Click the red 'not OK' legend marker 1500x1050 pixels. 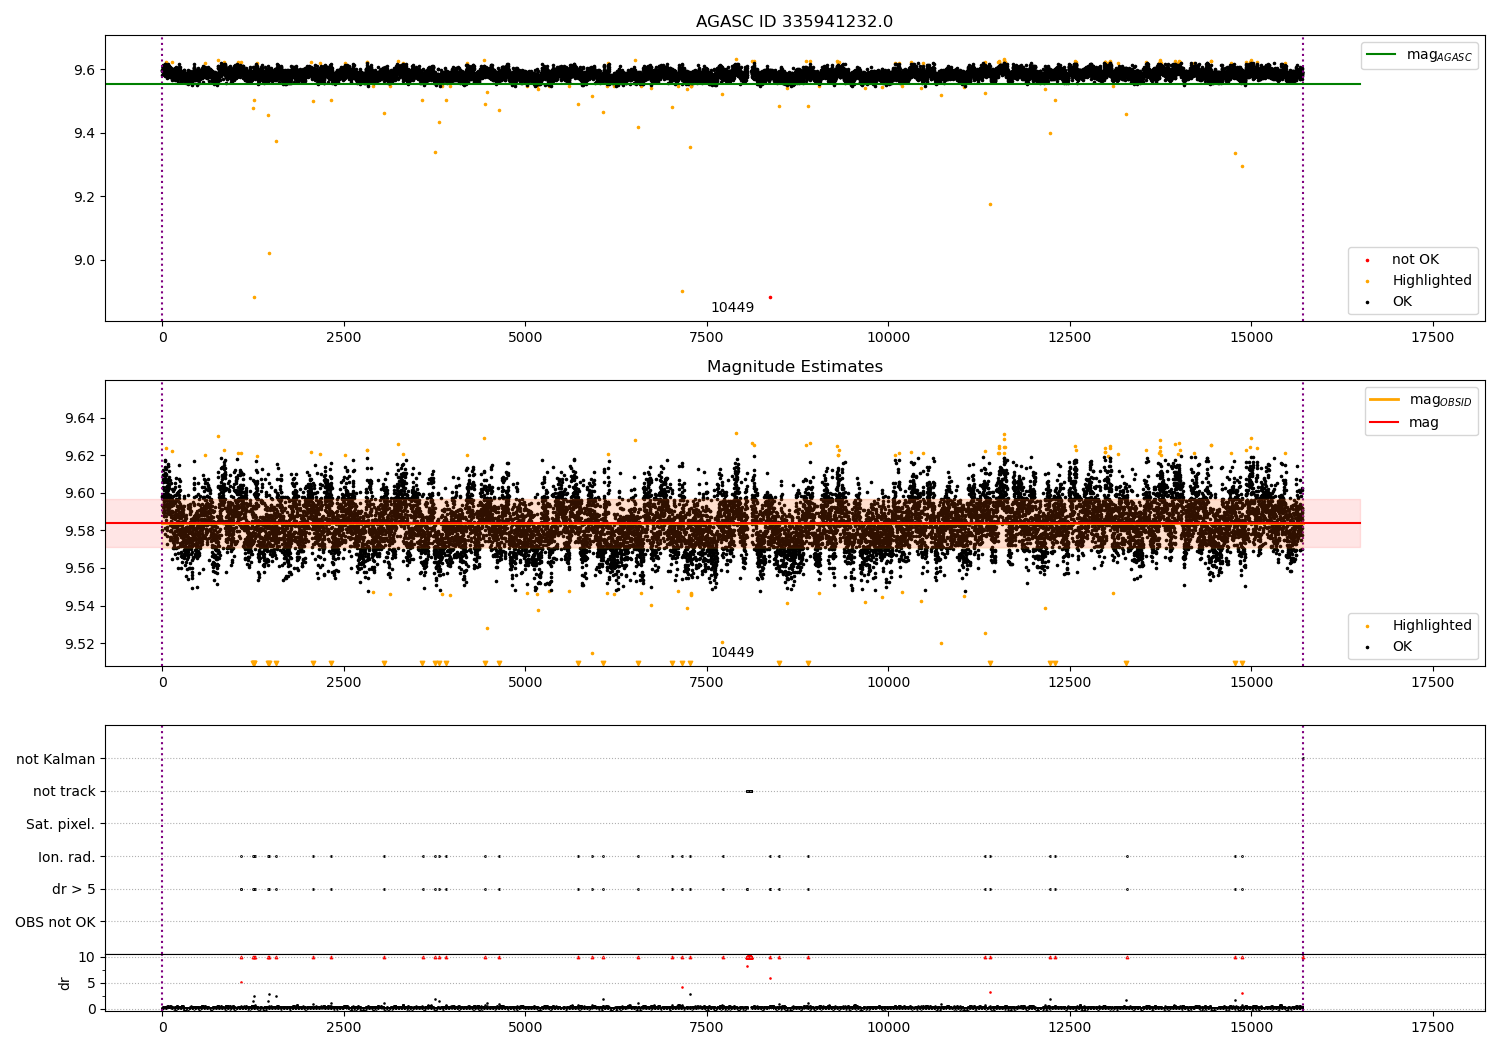[x=1367, y=260]
